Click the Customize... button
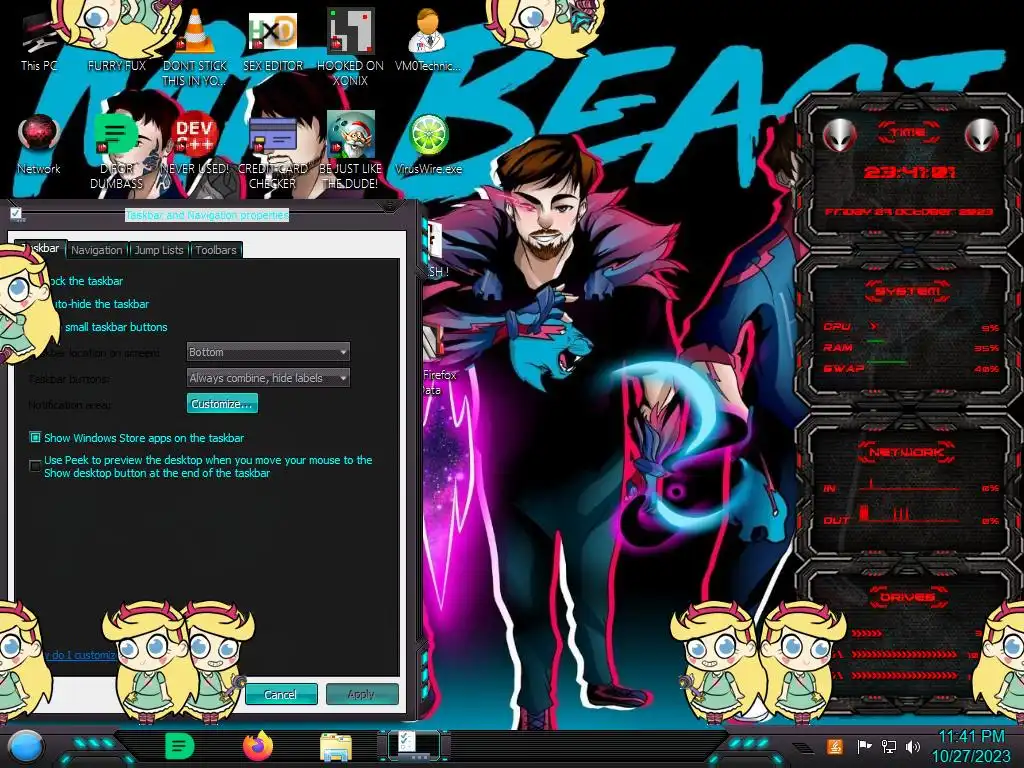This screenshot has width=1024, height=768. pos(222,404)
